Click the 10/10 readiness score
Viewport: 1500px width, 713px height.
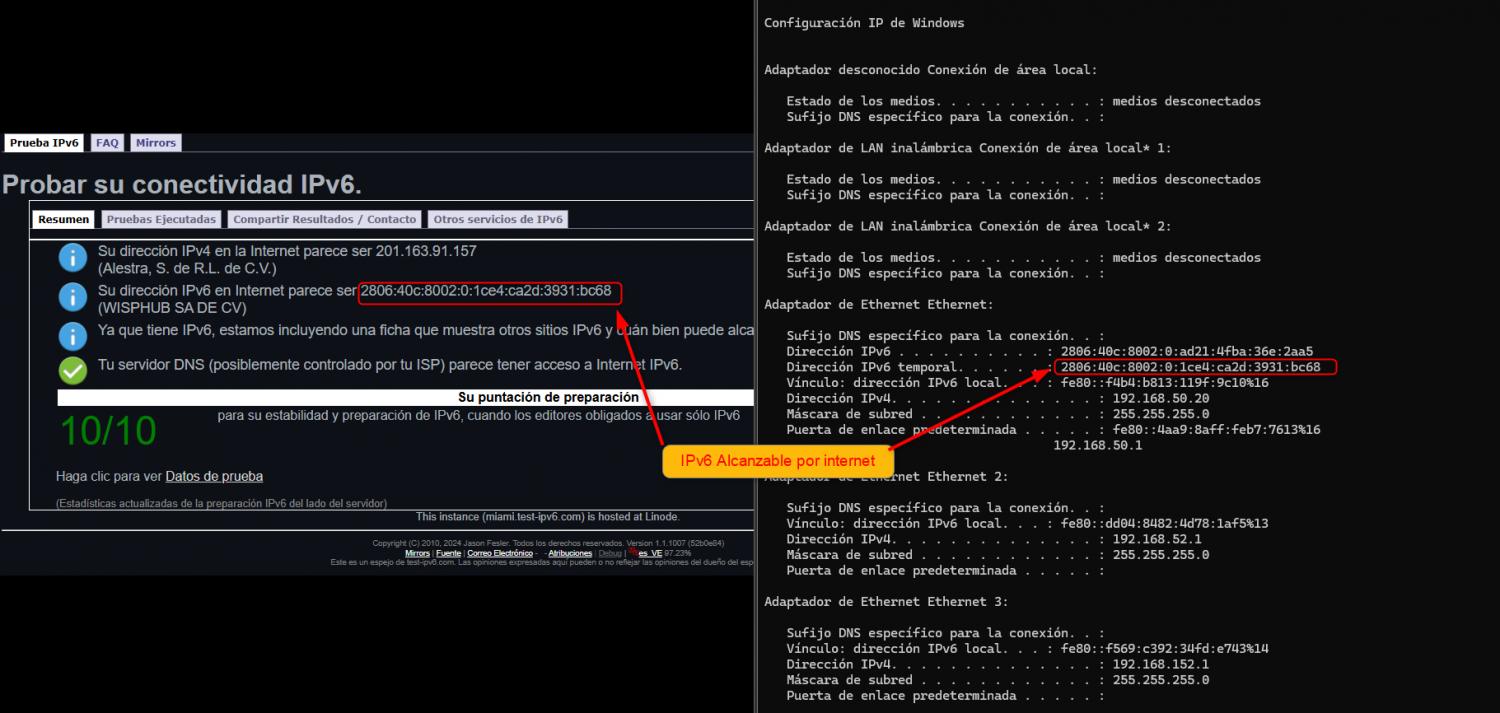pyautogui.click(x=108, y=431)
